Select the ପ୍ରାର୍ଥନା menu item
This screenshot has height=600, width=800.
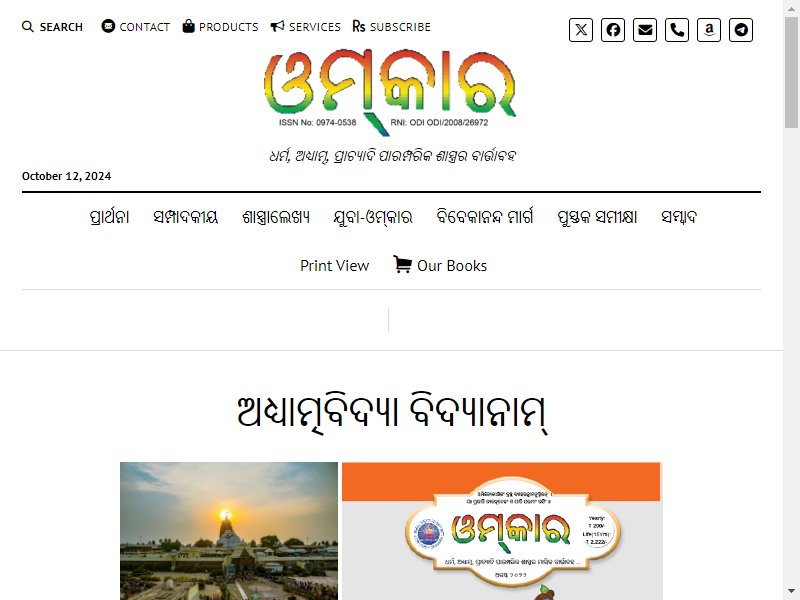click(109, 217)
